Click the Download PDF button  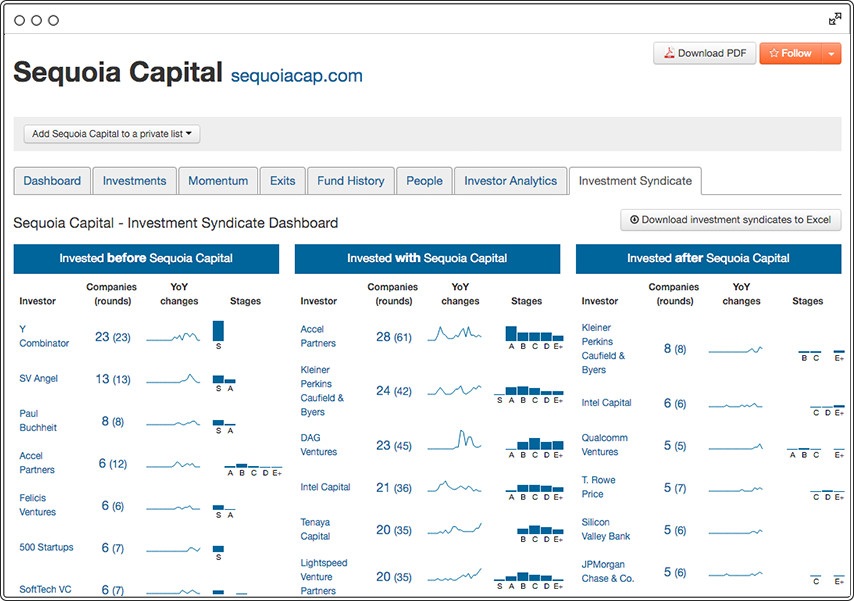pos(704,53)
